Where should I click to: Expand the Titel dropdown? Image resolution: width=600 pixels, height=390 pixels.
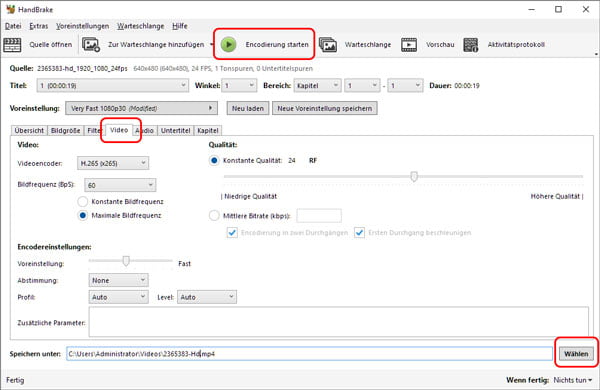click(112, 85)
